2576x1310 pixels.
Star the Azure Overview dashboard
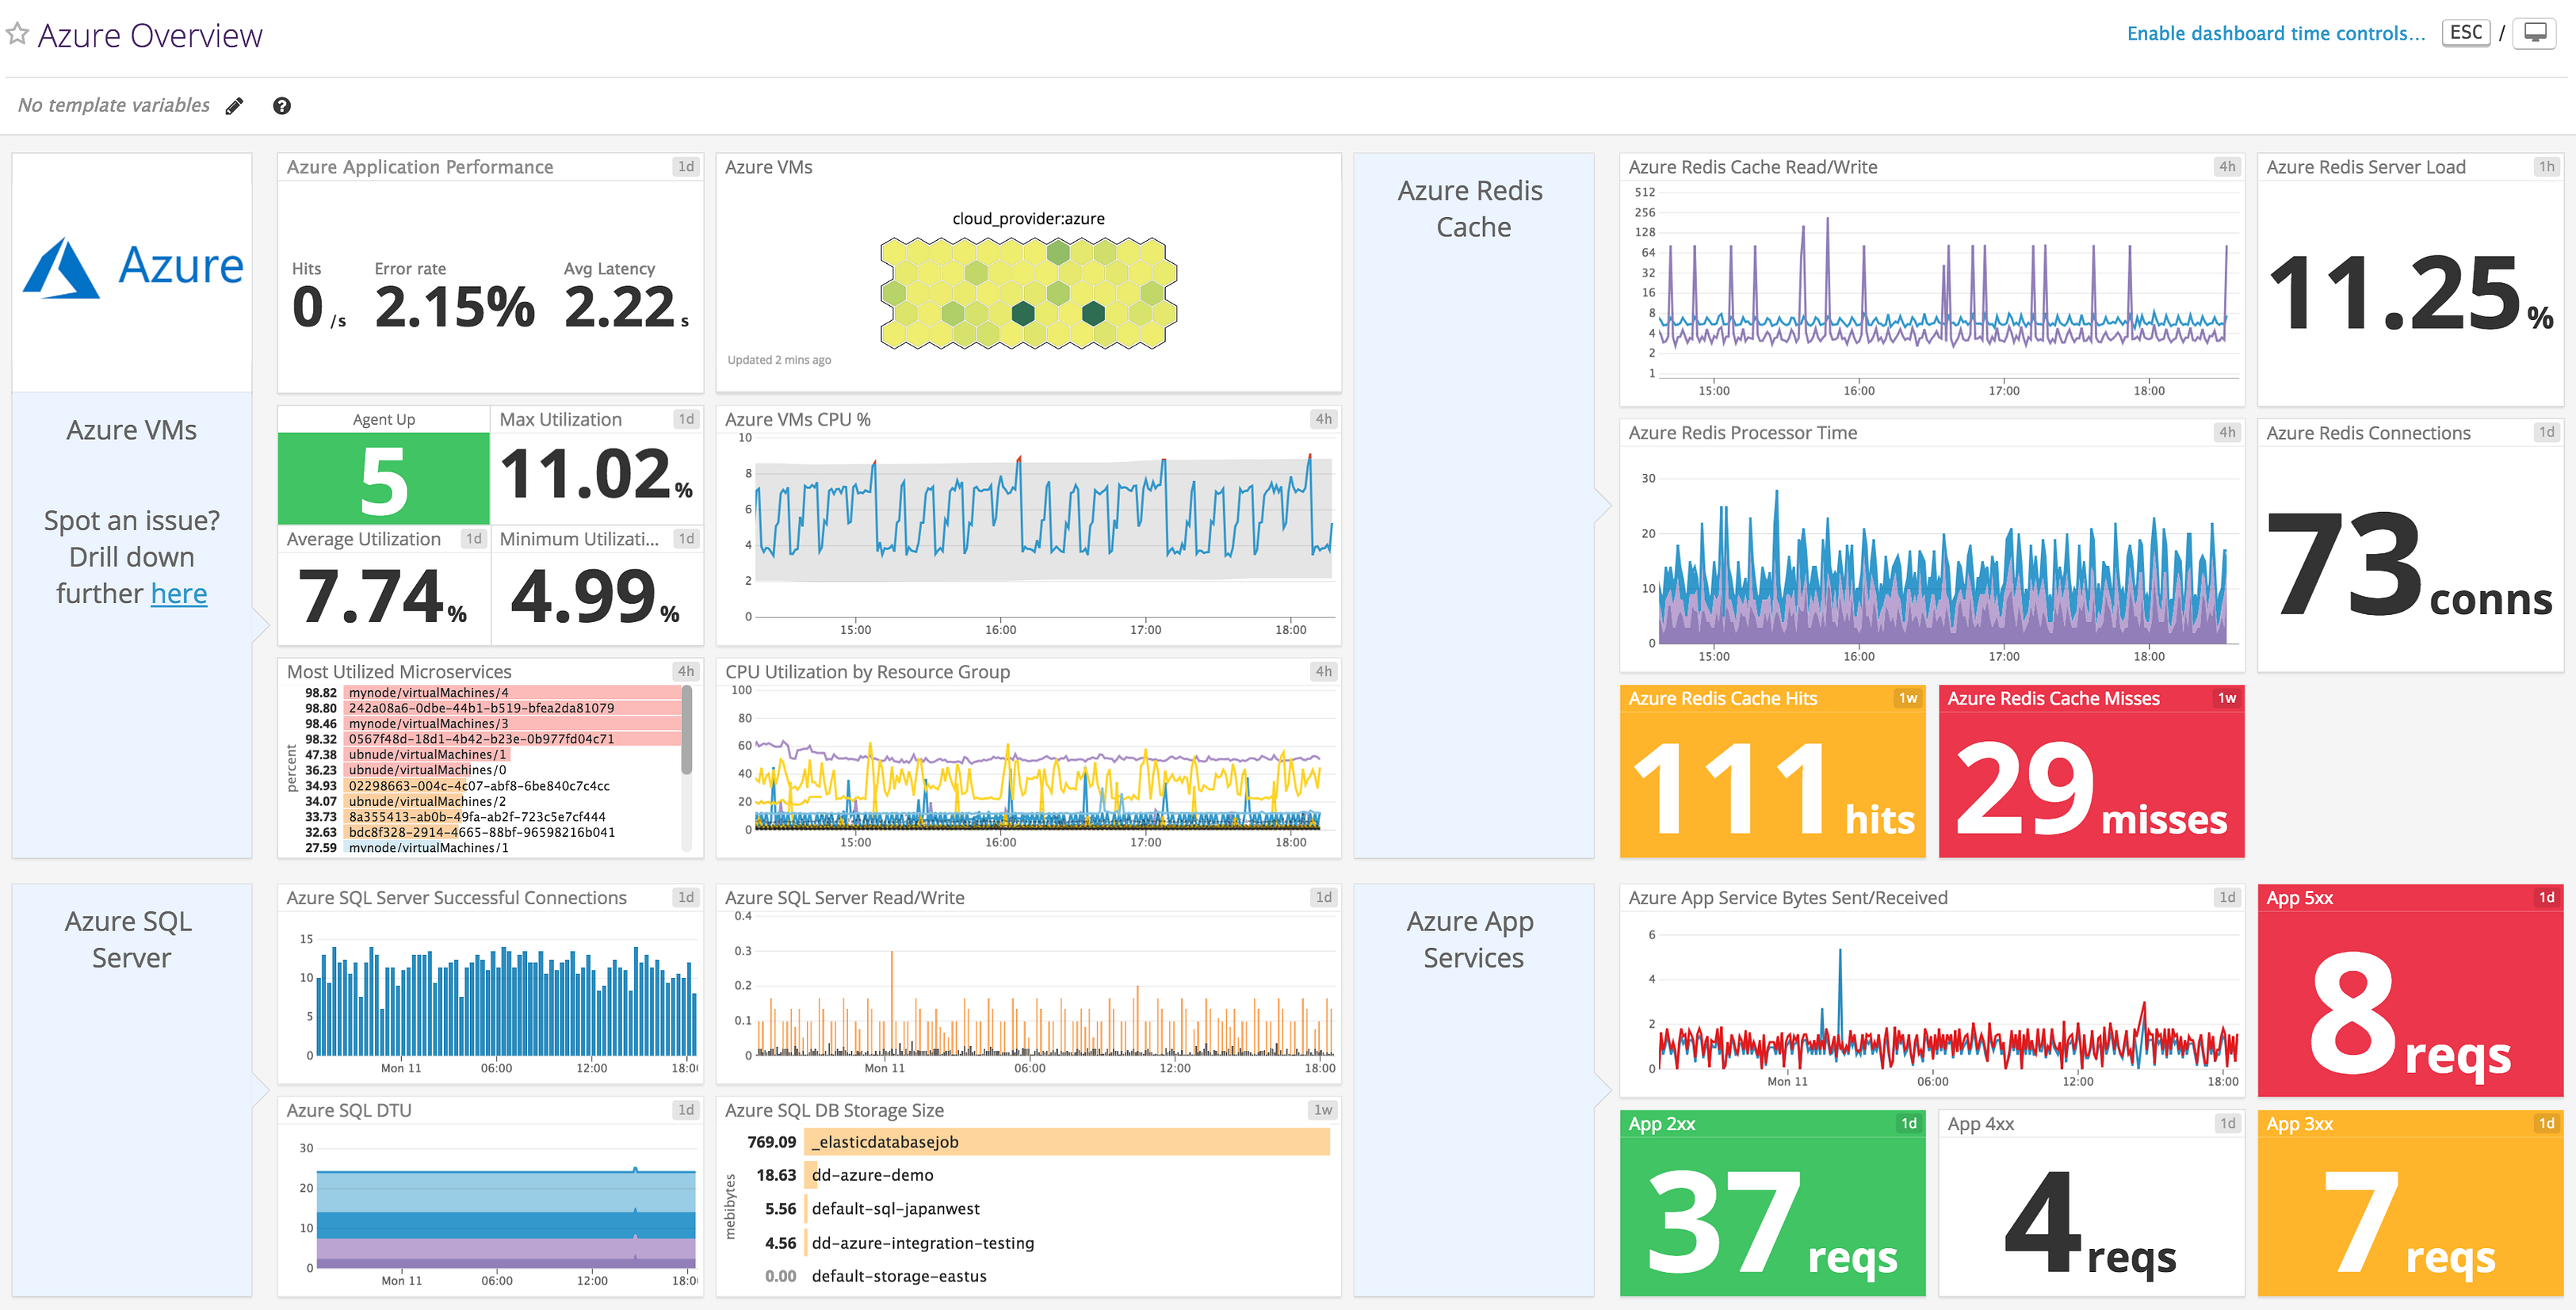tap(16, 33)
